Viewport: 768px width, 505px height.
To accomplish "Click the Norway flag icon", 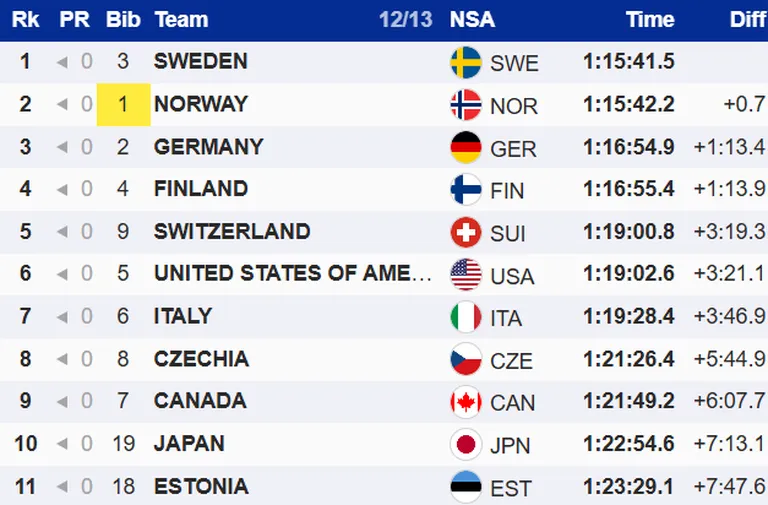I will tap(465, 105).
